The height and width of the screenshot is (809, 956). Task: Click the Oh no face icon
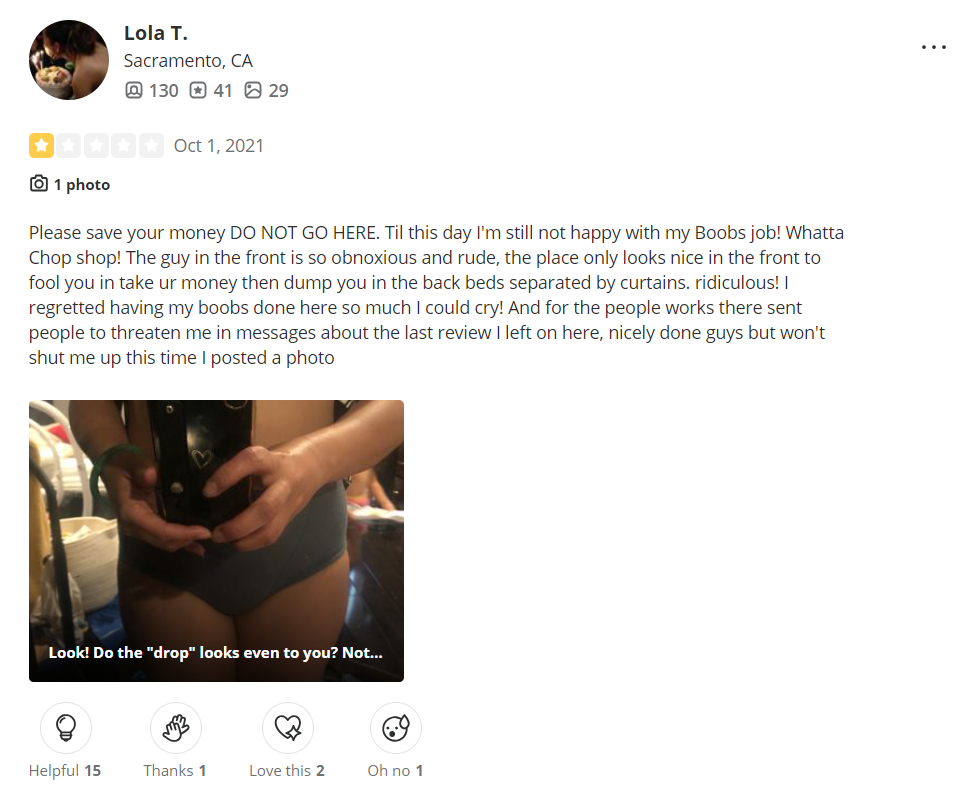point(396,727)
